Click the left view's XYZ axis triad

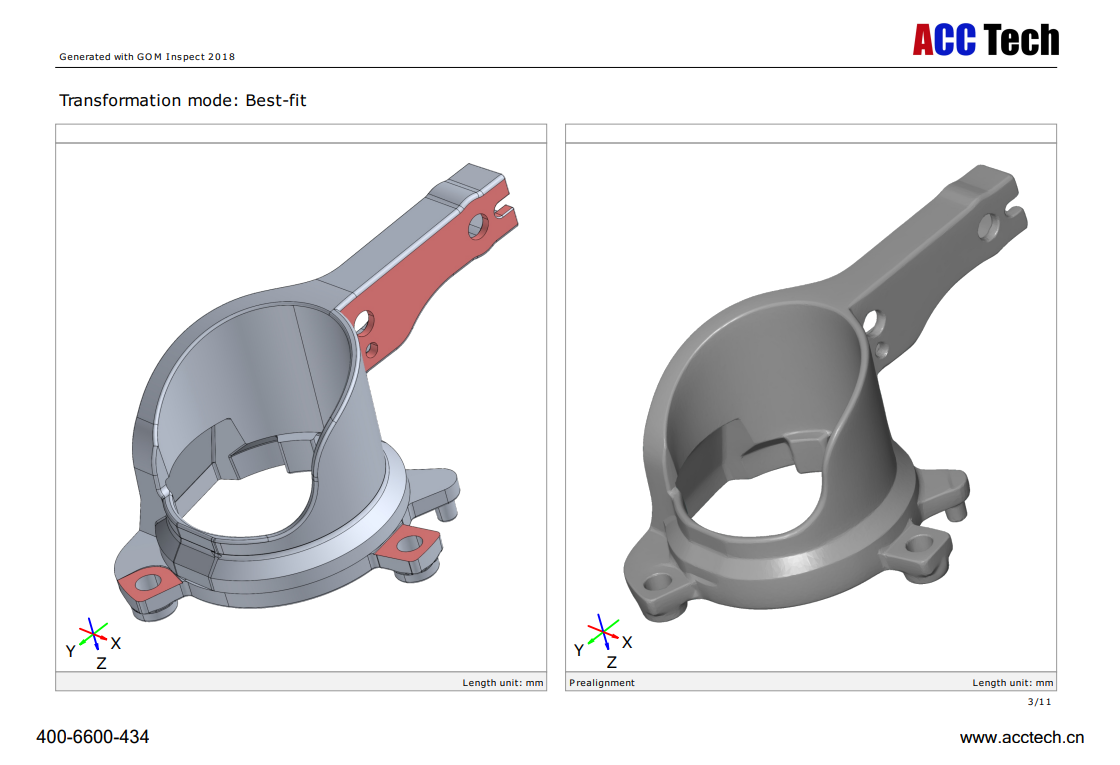click(94, 633)
